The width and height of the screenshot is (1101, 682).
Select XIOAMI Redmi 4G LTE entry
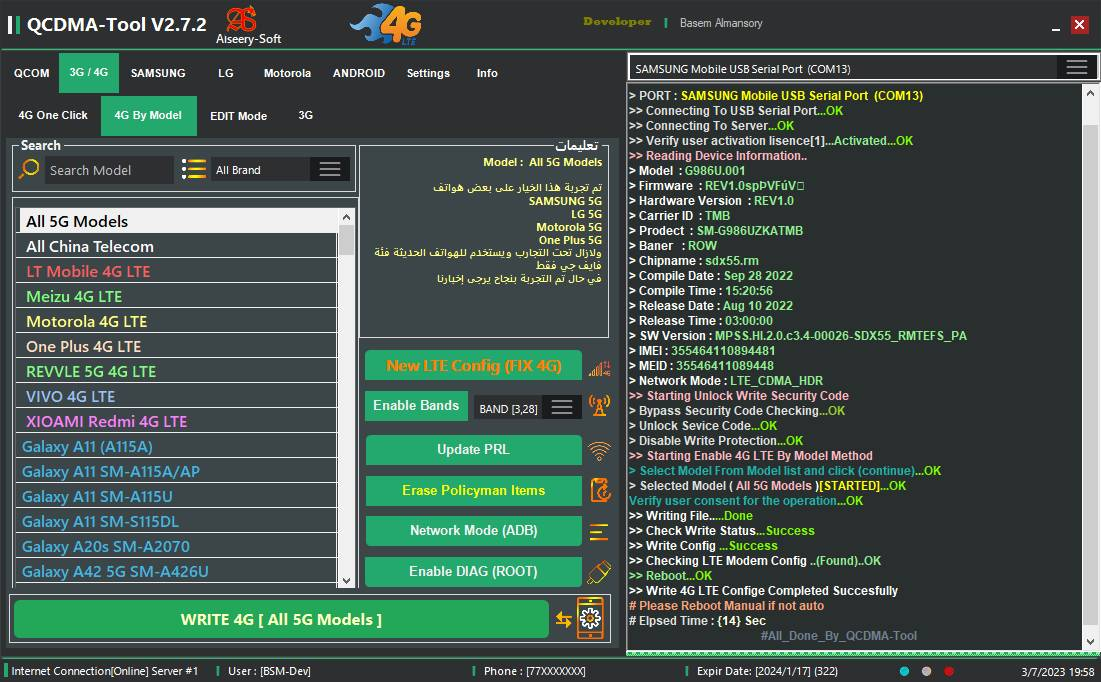coord(177,421)
